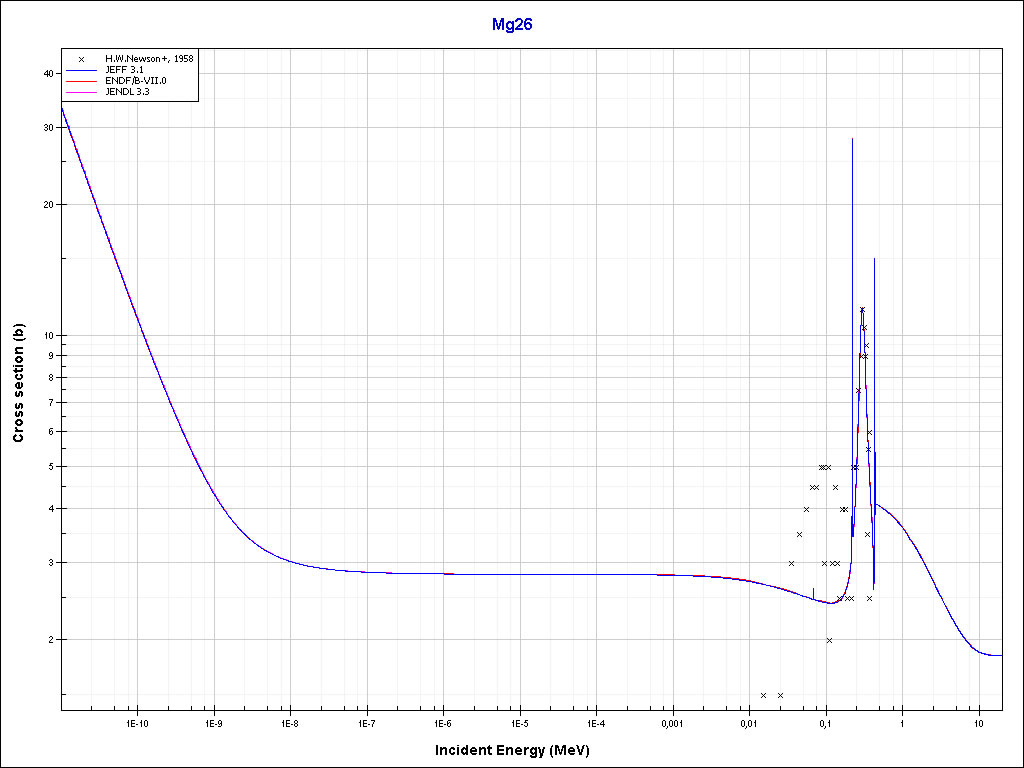1024x768 pixels.
Task: Select the H.W.Newson+, 1958 legend entry
Action: (x=149, y=59)
